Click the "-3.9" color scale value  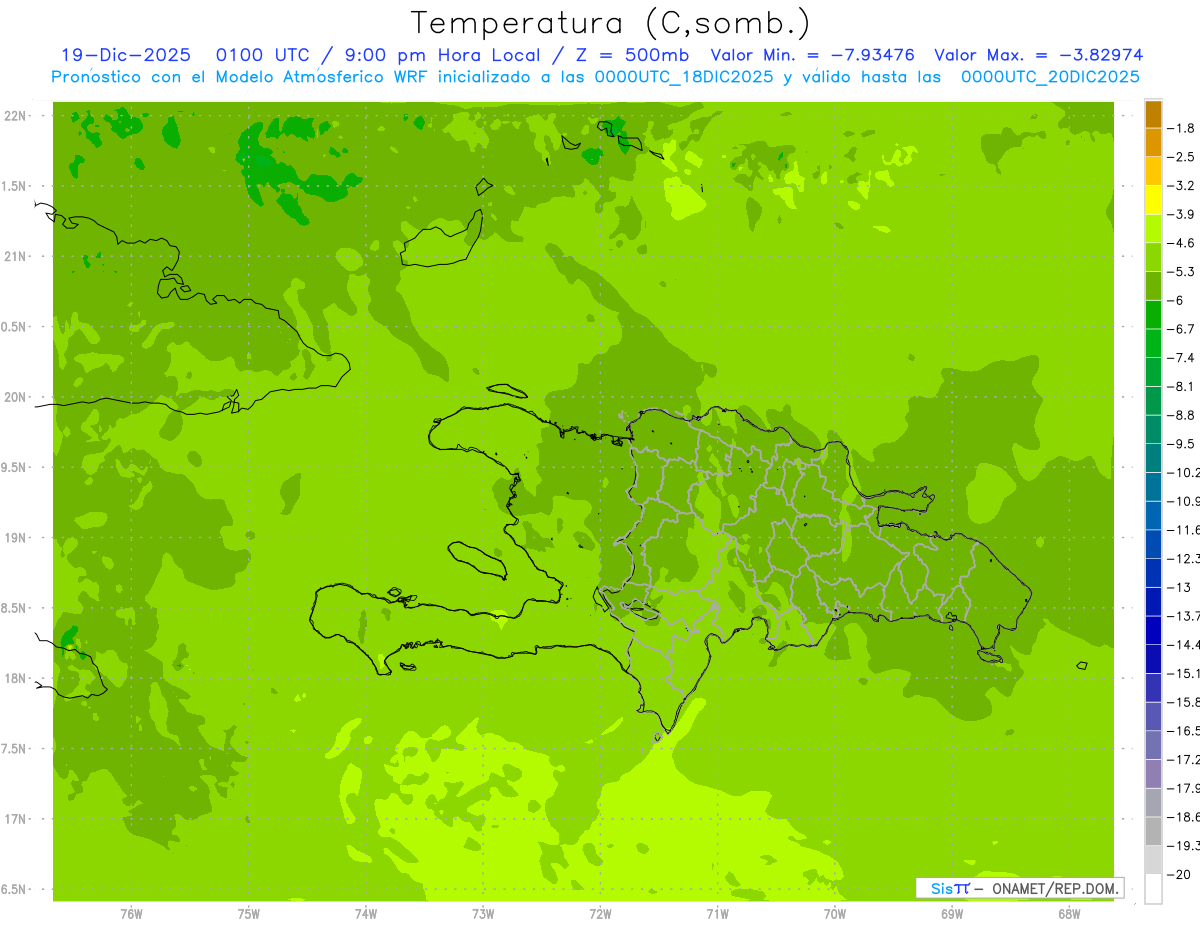point(1181,214)
